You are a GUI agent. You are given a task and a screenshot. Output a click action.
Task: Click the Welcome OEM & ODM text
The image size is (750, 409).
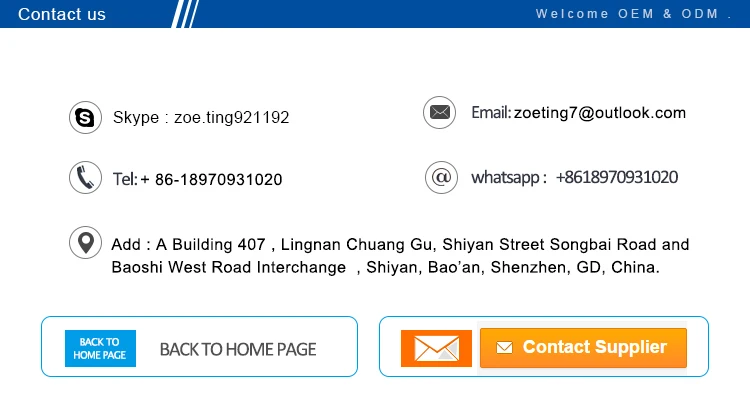click(x=635, y=14)
